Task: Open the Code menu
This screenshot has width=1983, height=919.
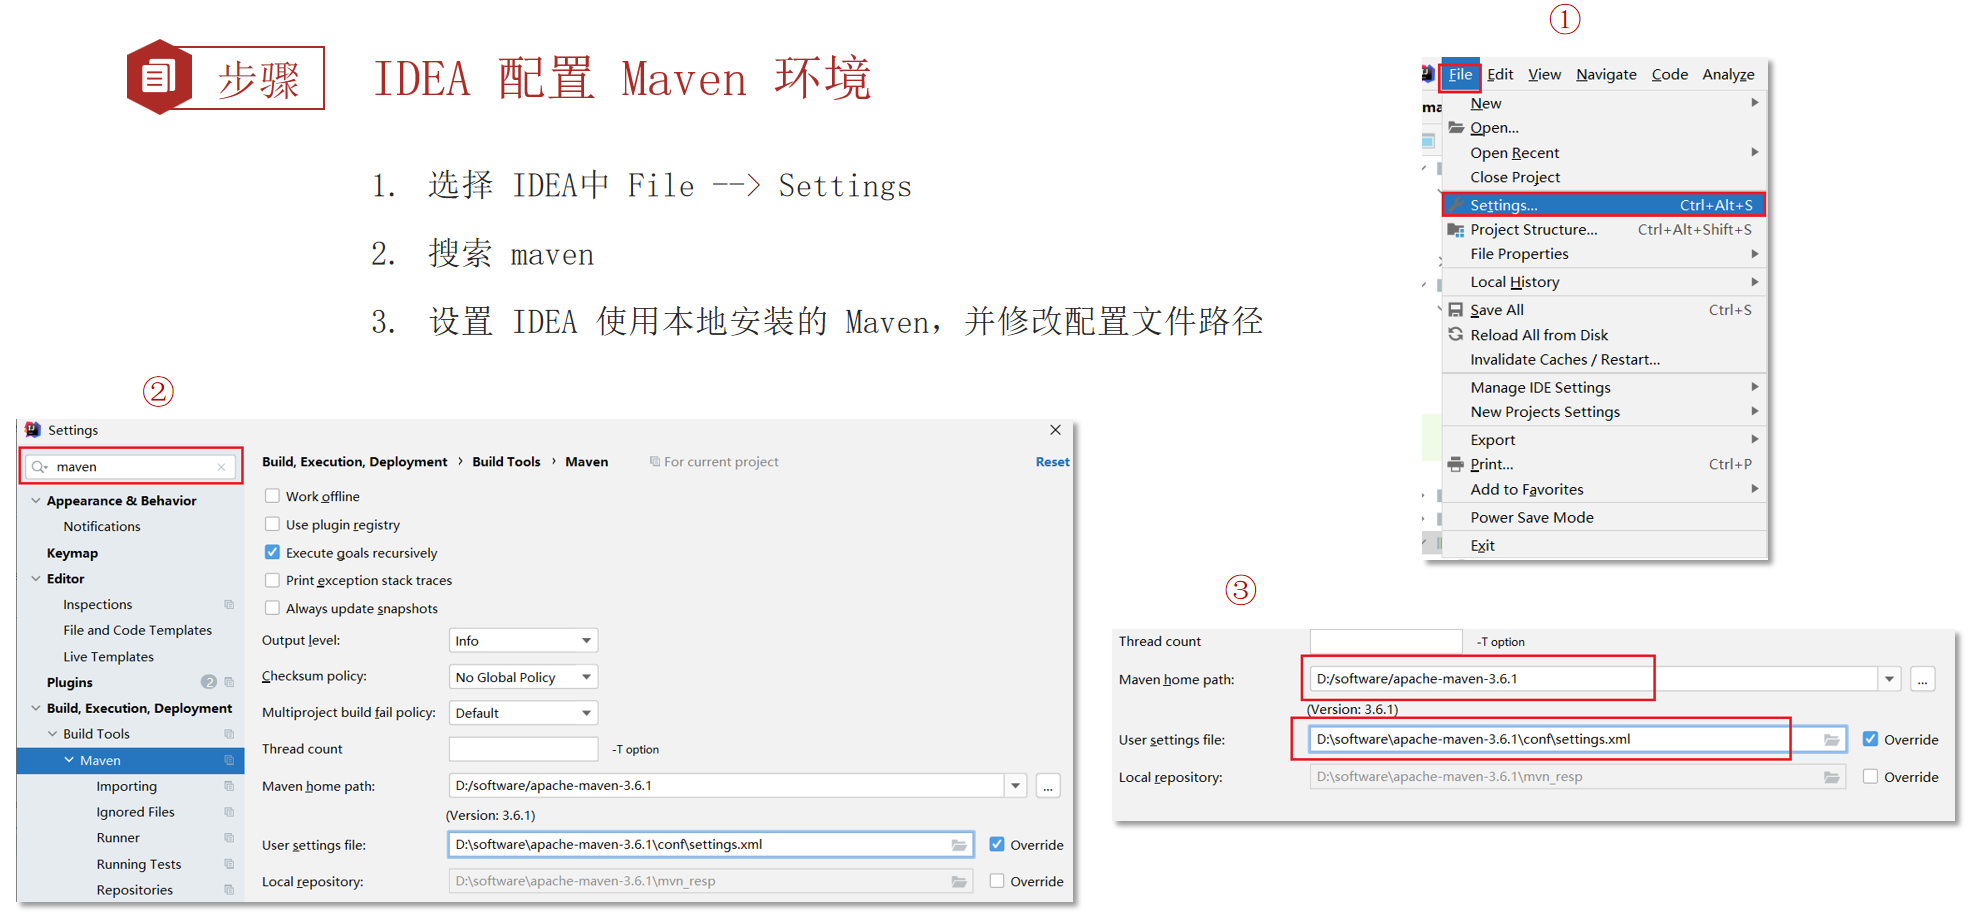Action: [x=1669, y=74]
